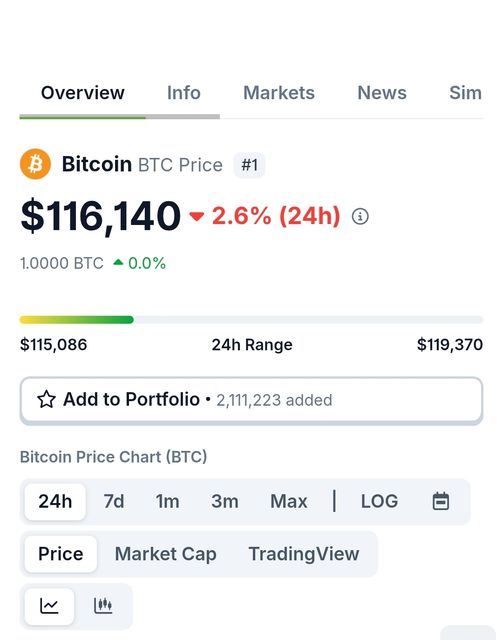Click the Add to Portfolio button

point(252,400)
